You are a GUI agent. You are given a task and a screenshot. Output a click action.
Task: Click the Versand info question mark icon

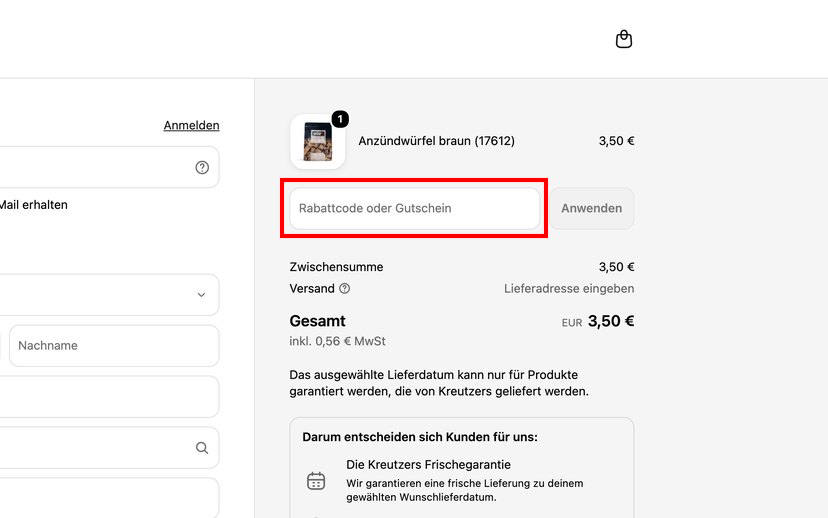(344, 288)
